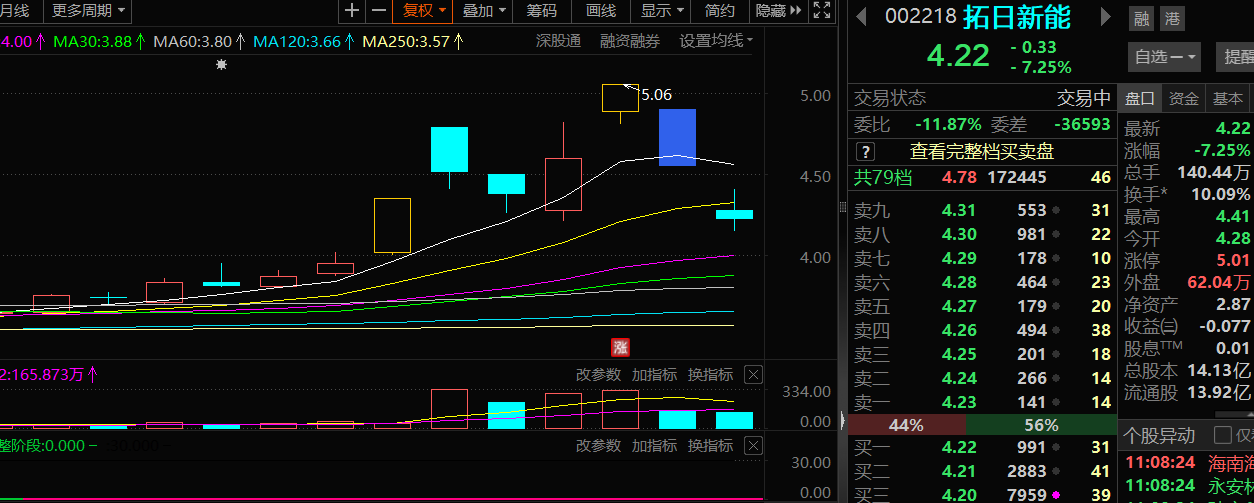Click 加指标 in the volume panel
This screenshot has width=1254, height=503.
click(x=654, y=375)
